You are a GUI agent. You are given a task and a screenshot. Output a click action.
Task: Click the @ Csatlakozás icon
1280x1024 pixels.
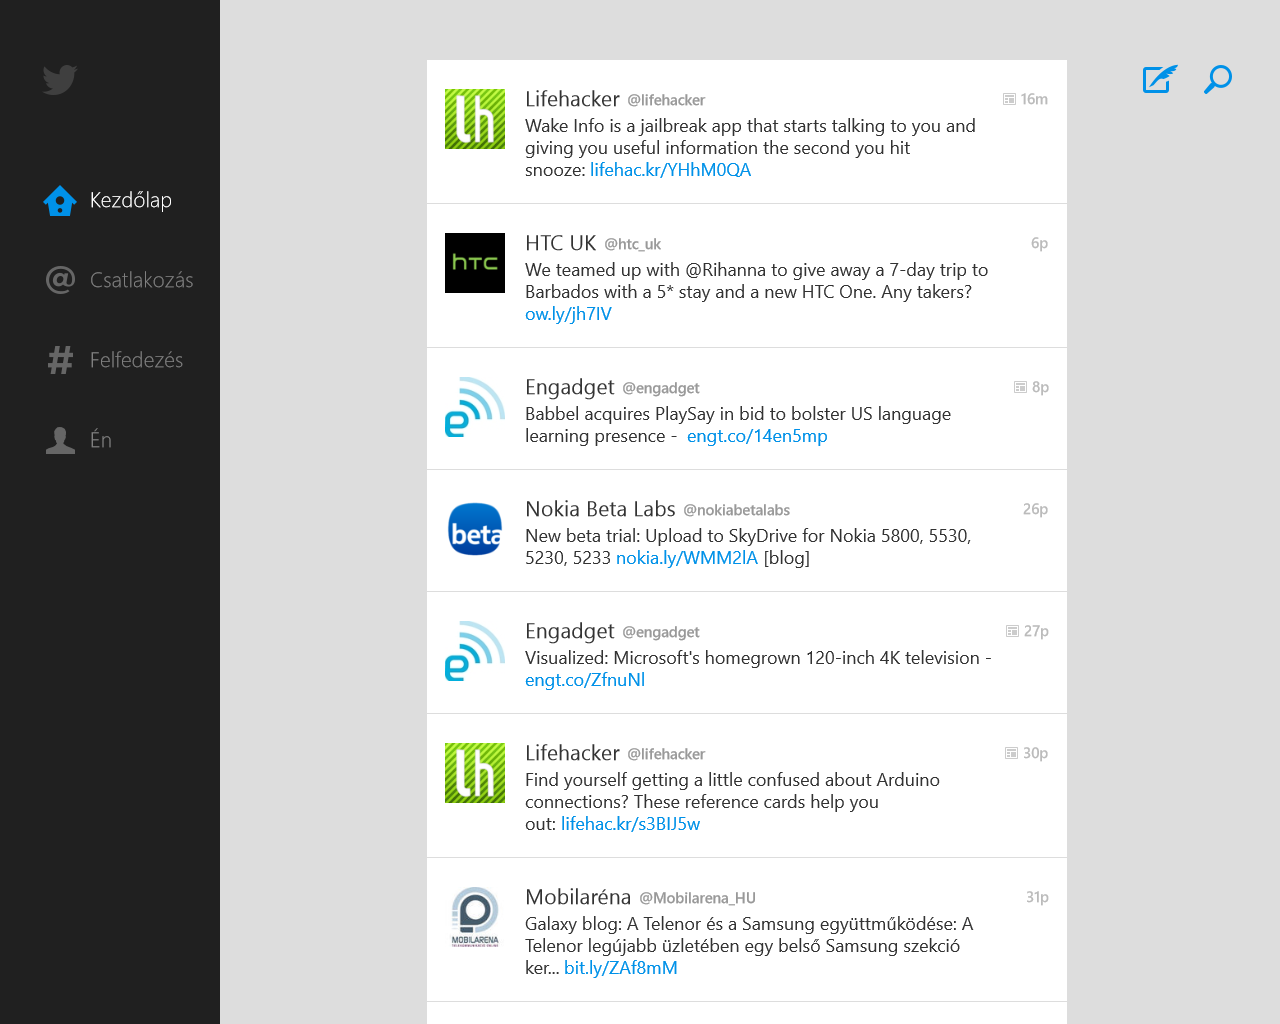coord(60,280)
